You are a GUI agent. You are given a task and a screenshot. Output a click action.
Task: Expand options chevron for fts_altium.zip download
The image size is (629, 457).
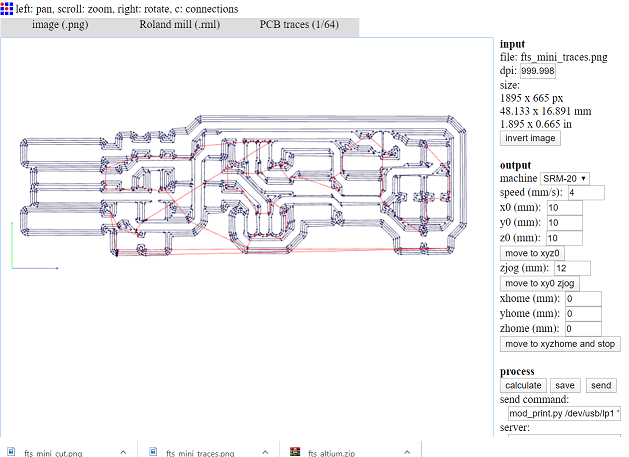pos(407,452)
